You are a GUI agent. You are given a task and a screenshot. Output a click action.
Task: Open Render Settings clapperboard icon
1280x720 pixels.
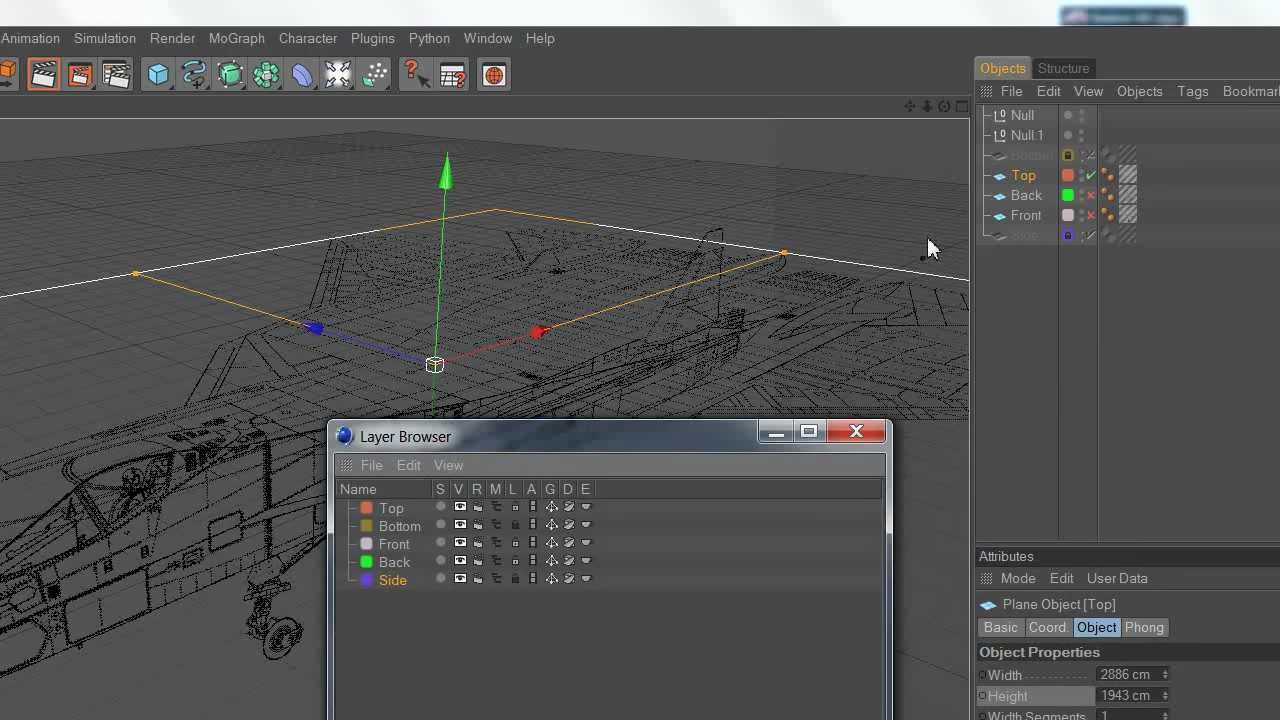point(117,75)
